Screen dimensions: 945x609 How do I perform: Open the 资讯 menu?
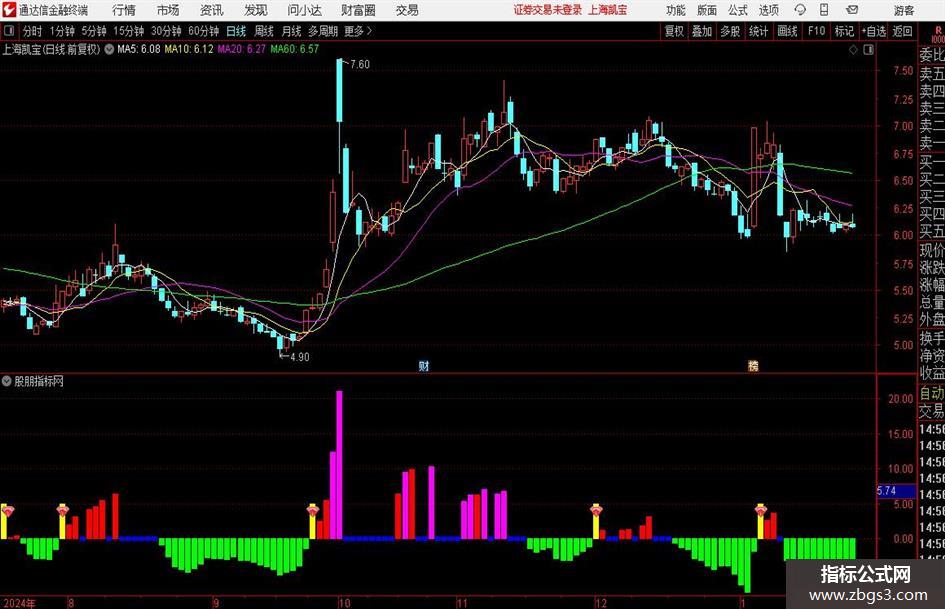point(212,10)
